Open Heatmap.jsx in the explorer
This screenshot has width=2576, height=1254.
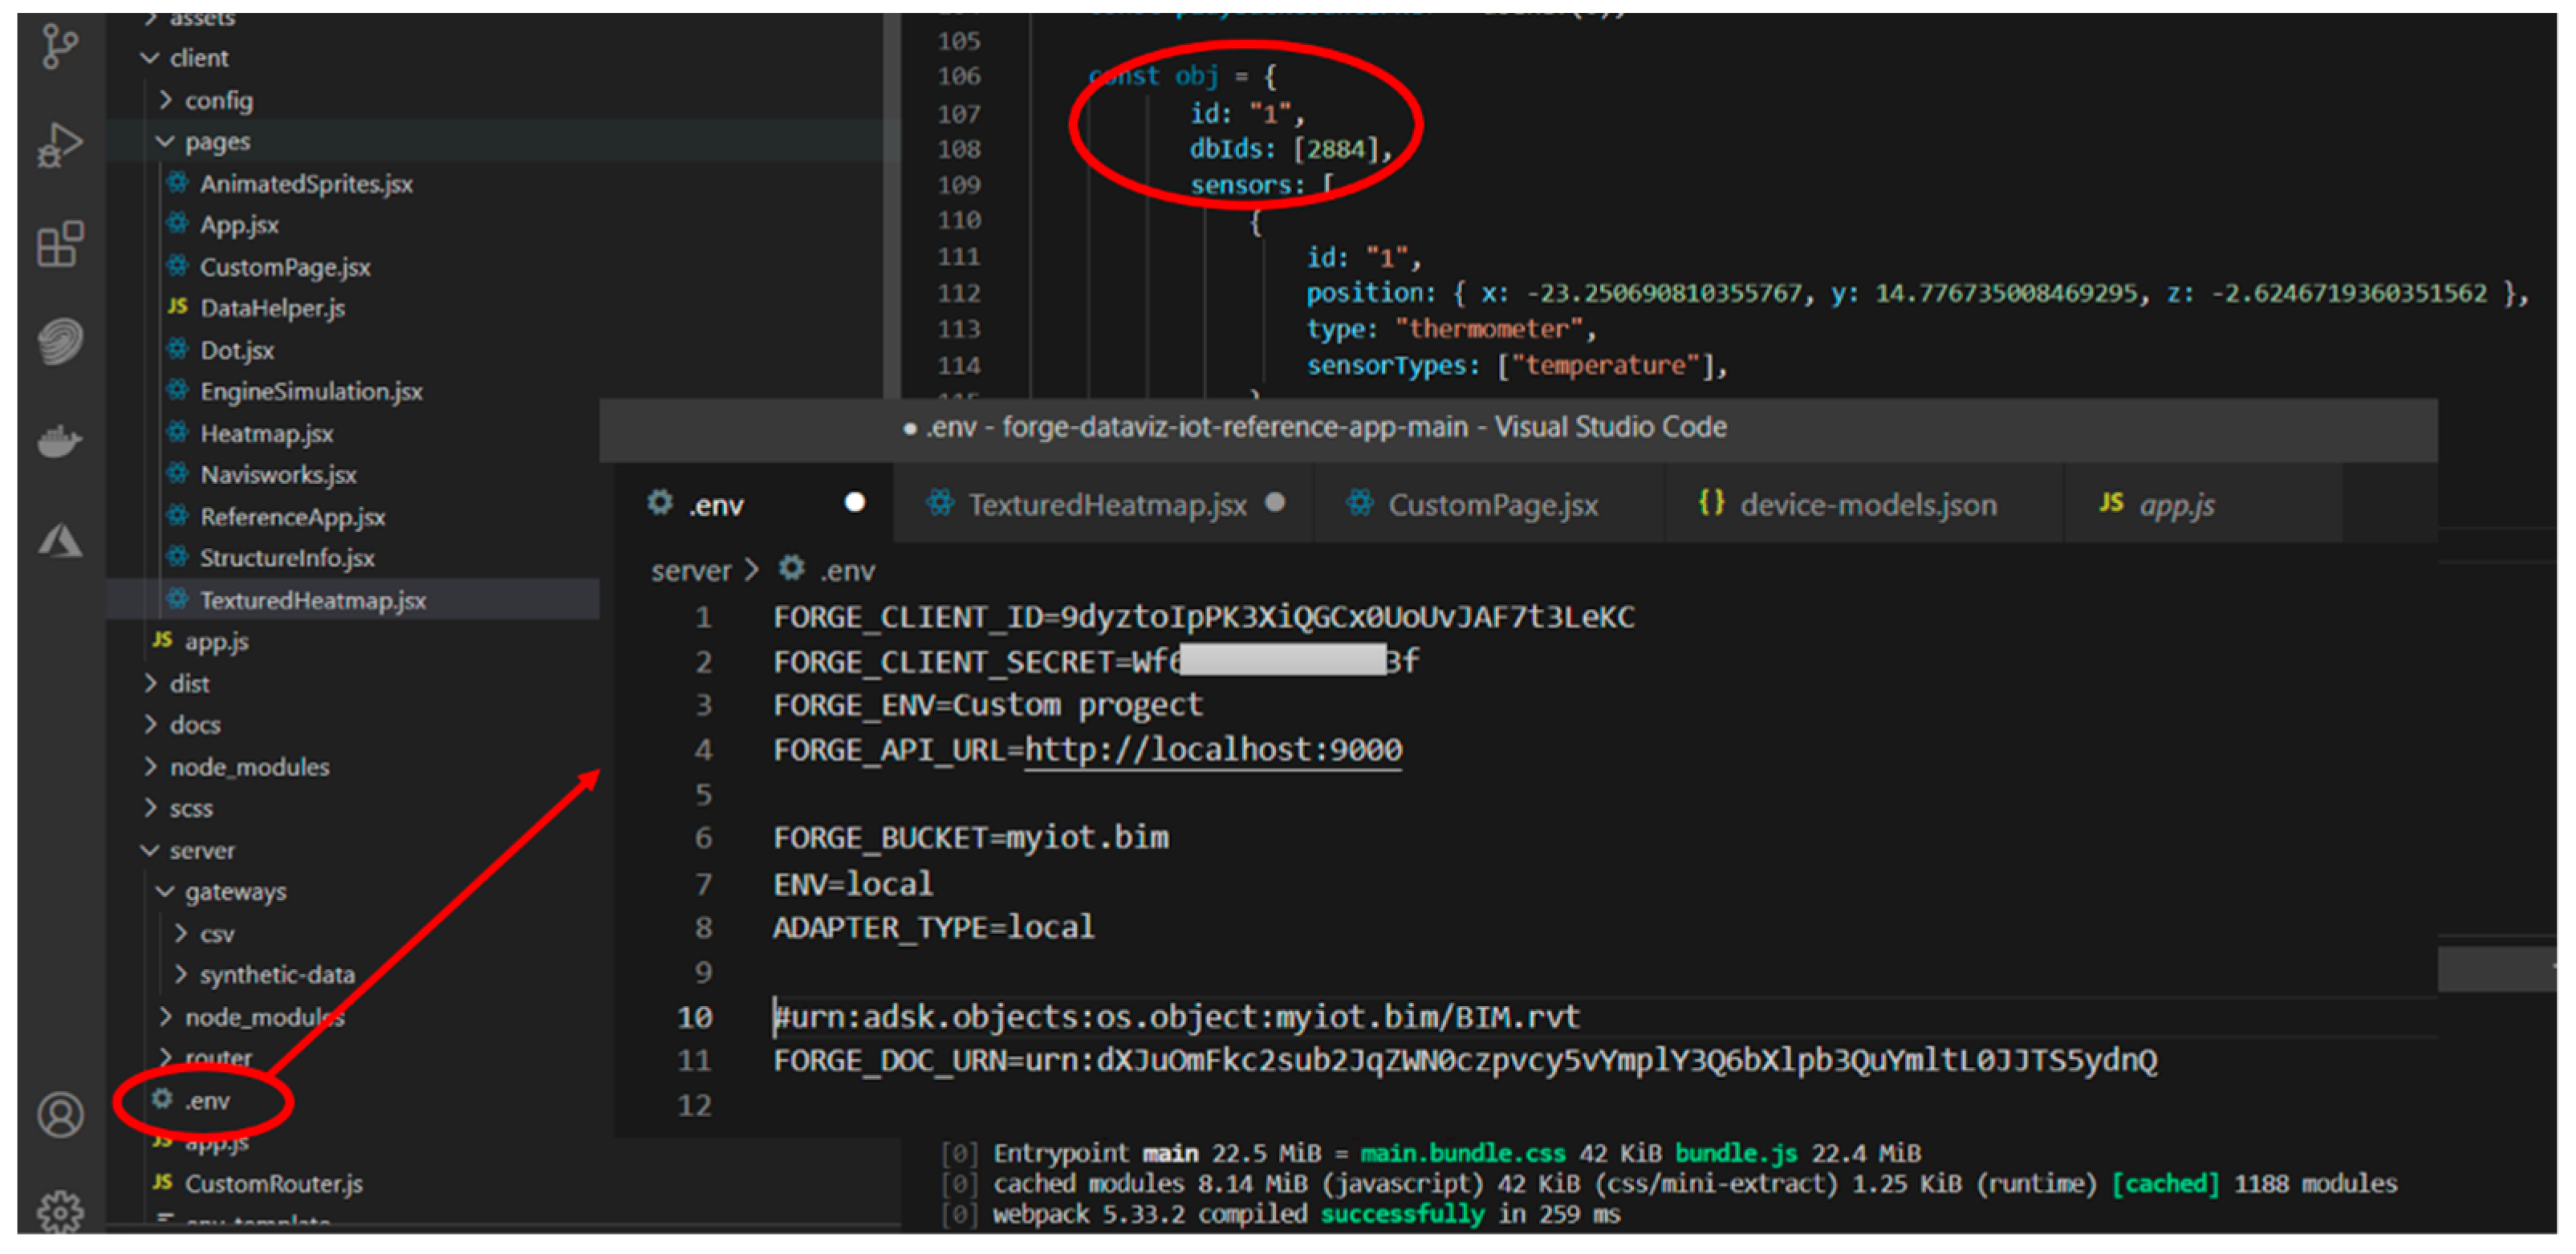[x=266, y=434]
